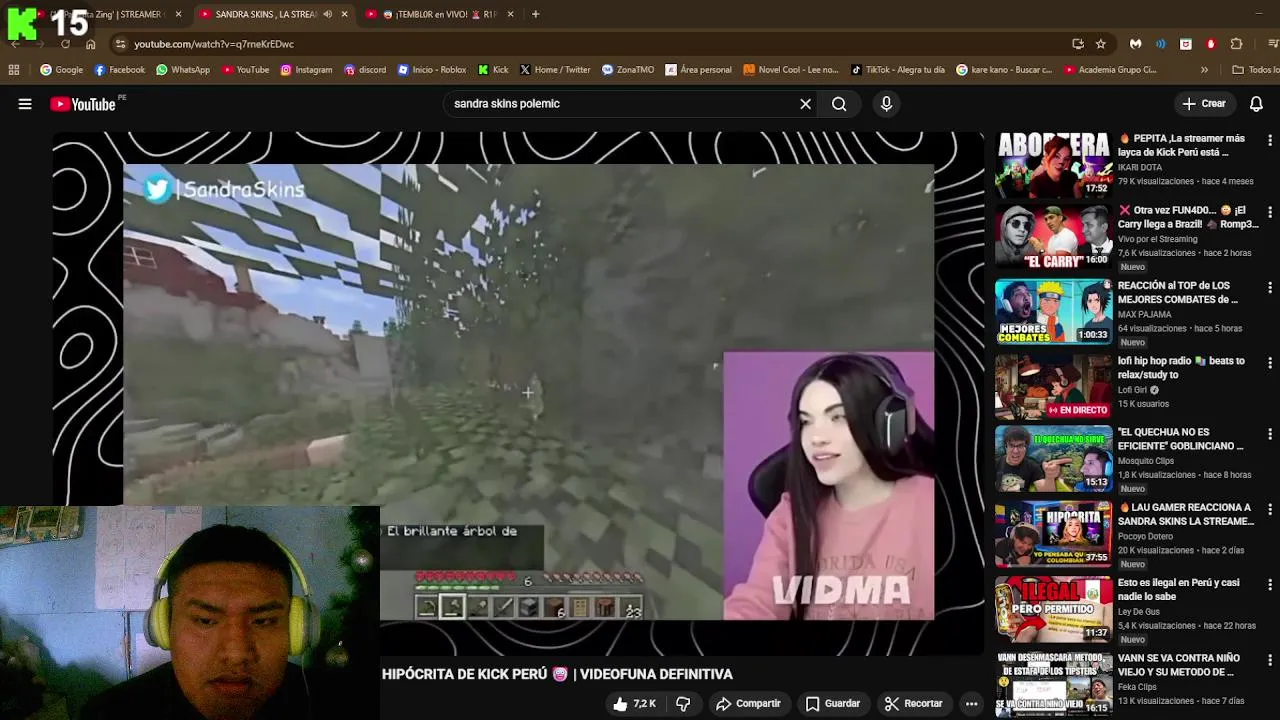This screenshot has height=720, width=1280.
Task: Click the install app icon in address bar
Action: pos(1077,44)
